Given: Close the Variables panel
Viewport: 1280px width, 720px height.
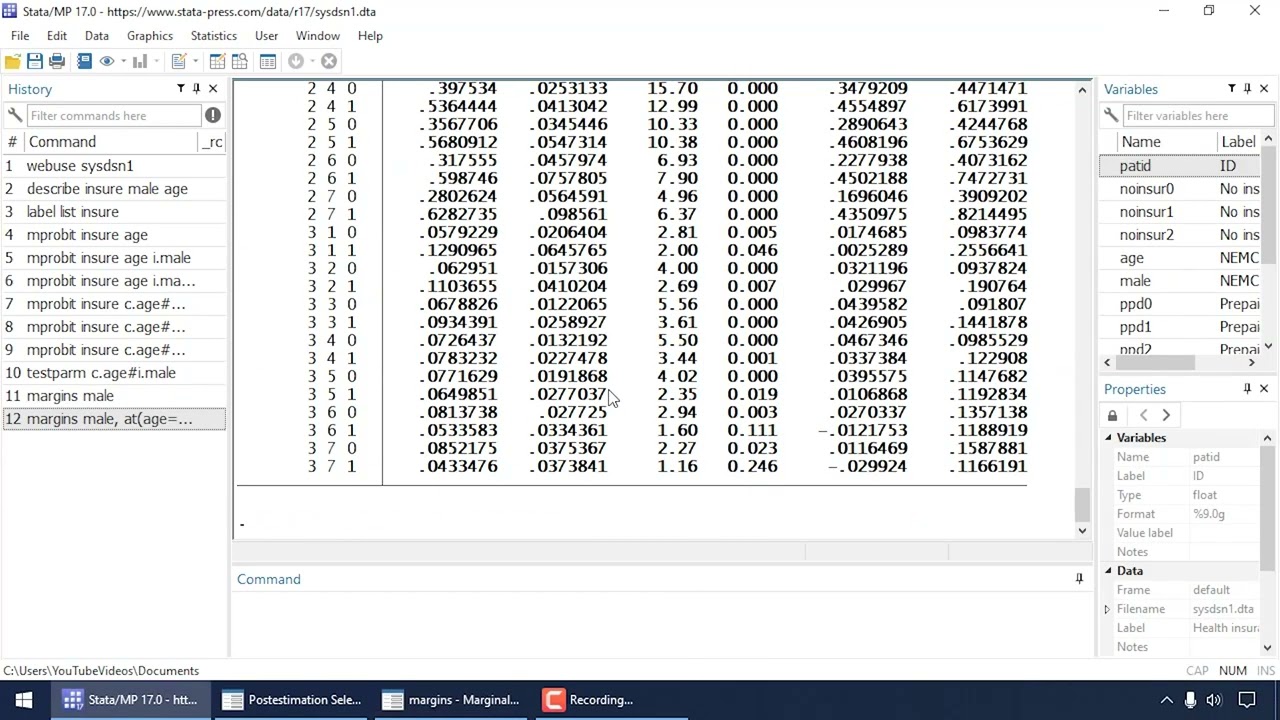Looking at the screenshot, I should [1264, 89].
